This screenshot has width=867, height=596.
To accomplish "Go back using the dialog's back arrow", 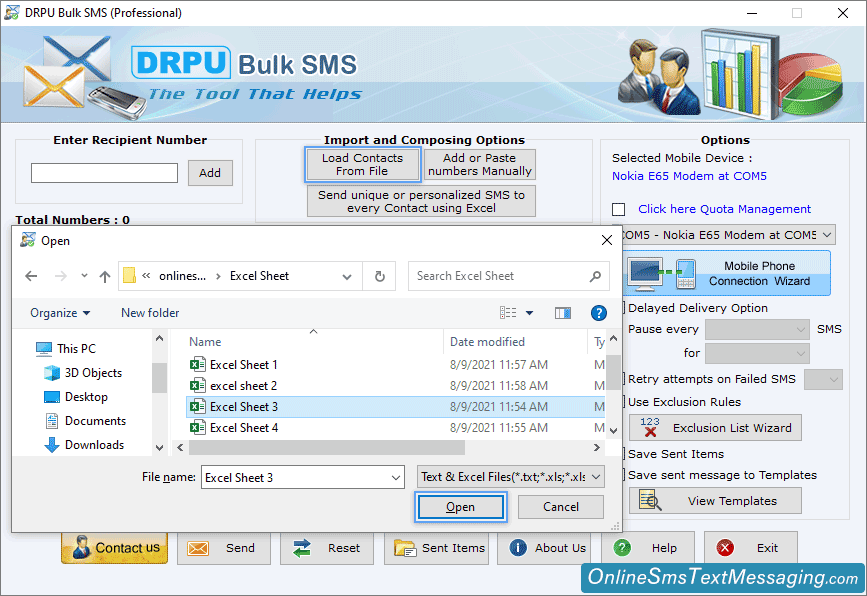I will 32,276.
